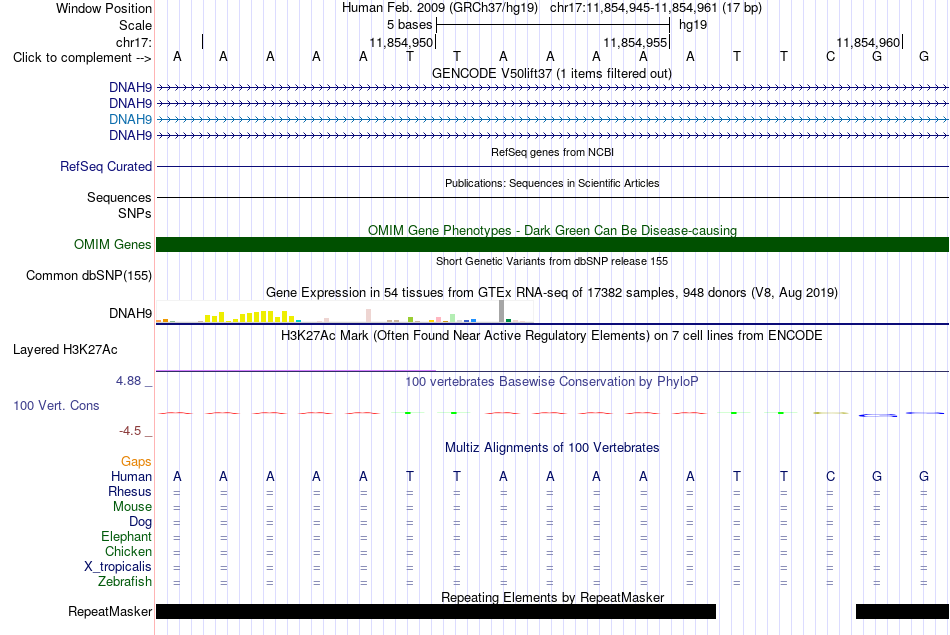
Task: Click the 'Gene Expression in 54 tissues' title
Action: (552, 293)
